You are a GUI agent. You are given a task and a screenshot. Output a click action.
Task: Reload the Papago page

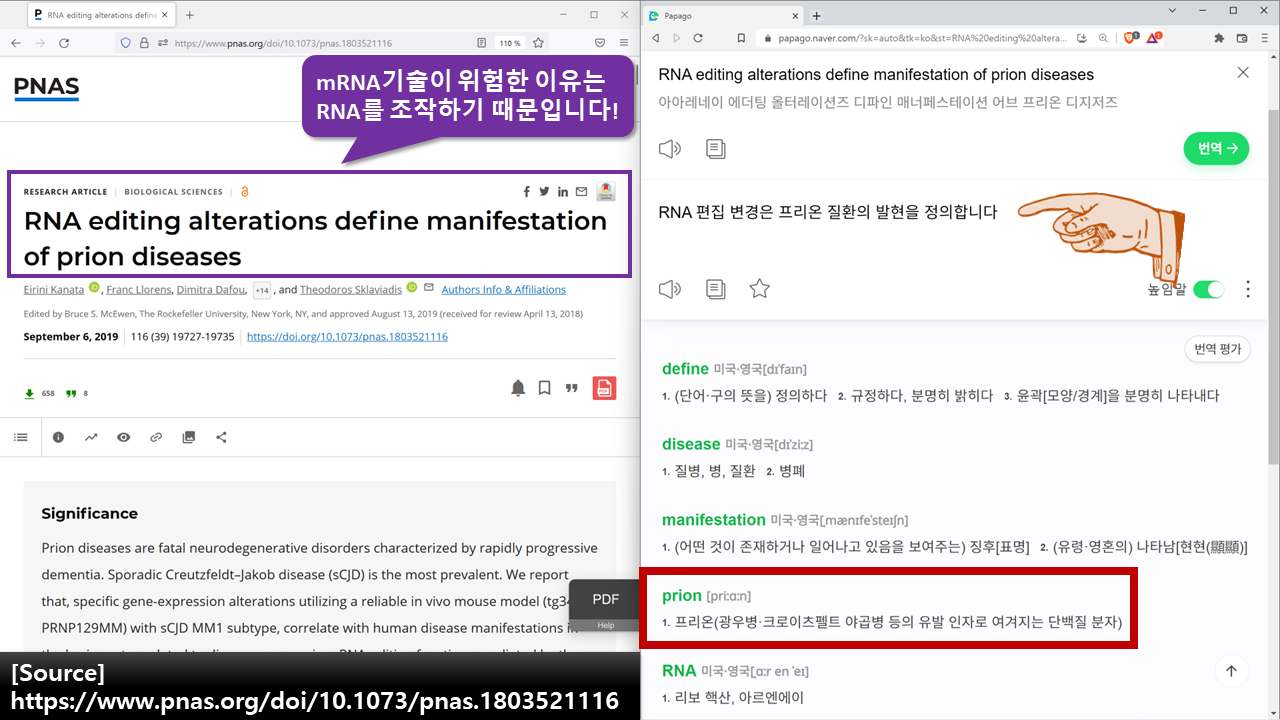(x=698, y=38)
